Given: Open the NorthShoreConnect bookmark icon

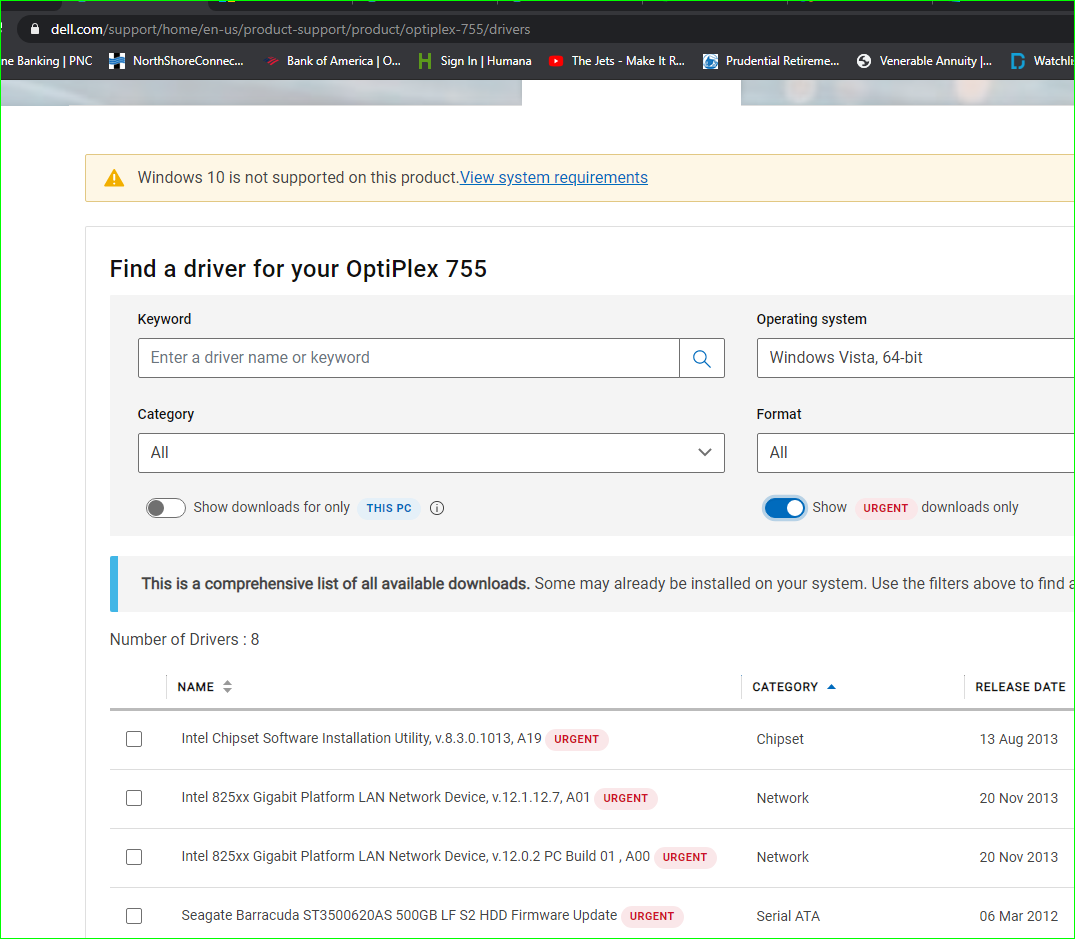Looking at the screenshot, I should tap(117, 61).
